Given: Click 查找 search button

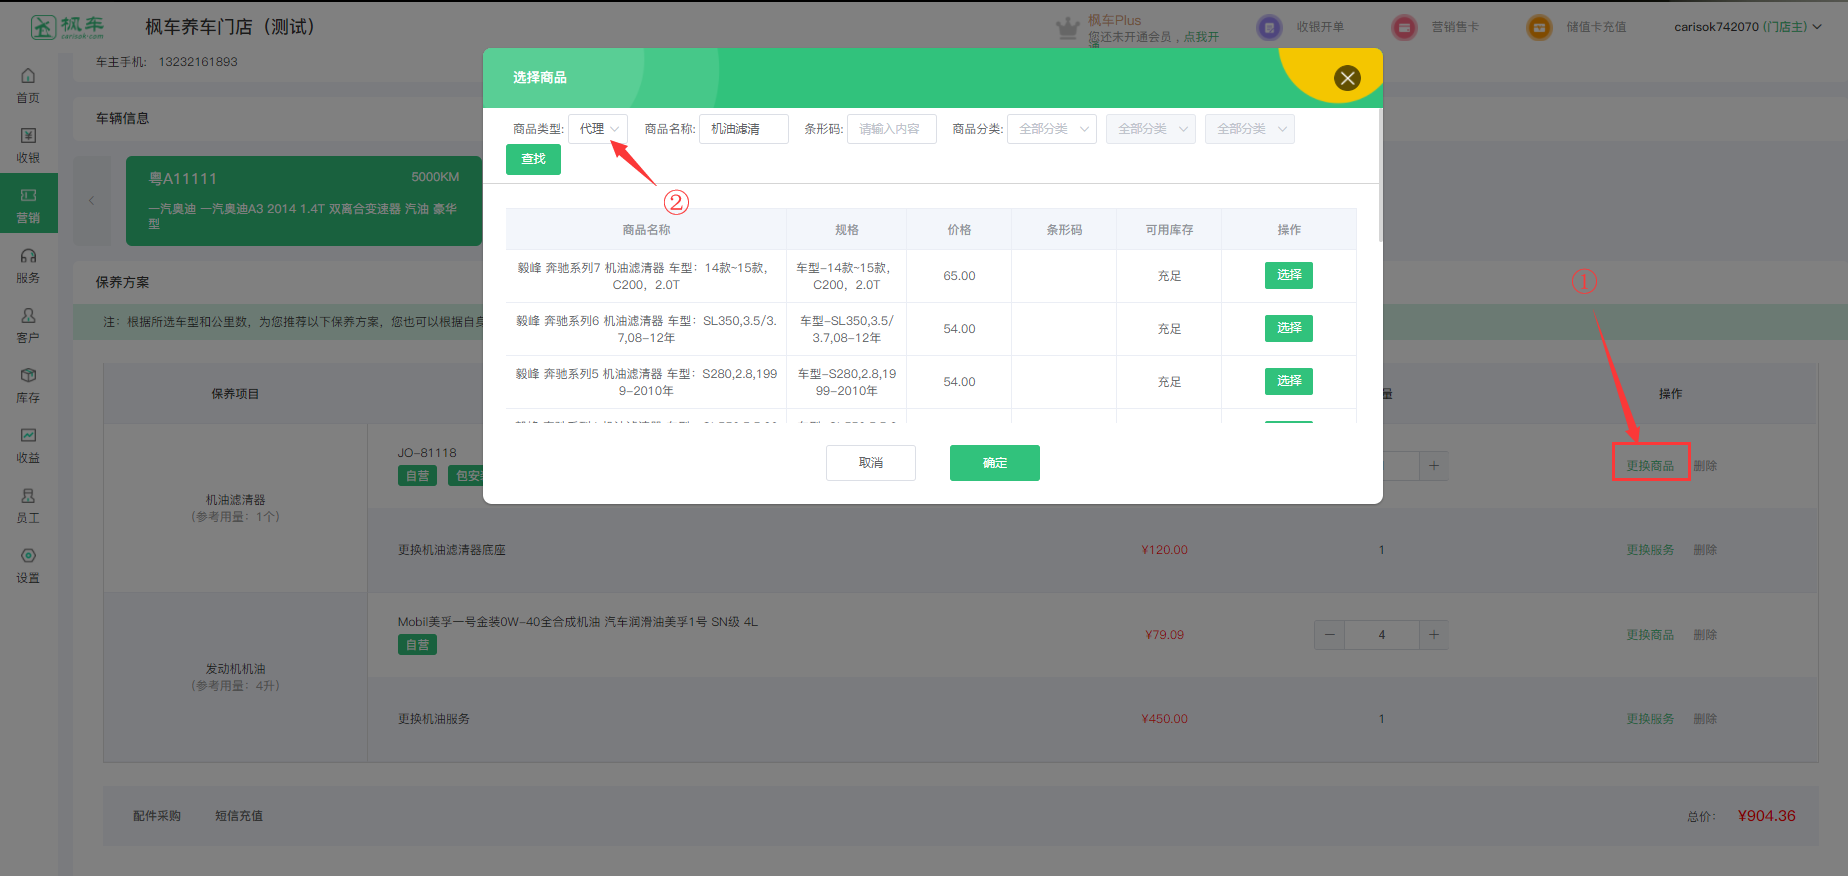Looking at the screenshot, I should tap(533, 159).
